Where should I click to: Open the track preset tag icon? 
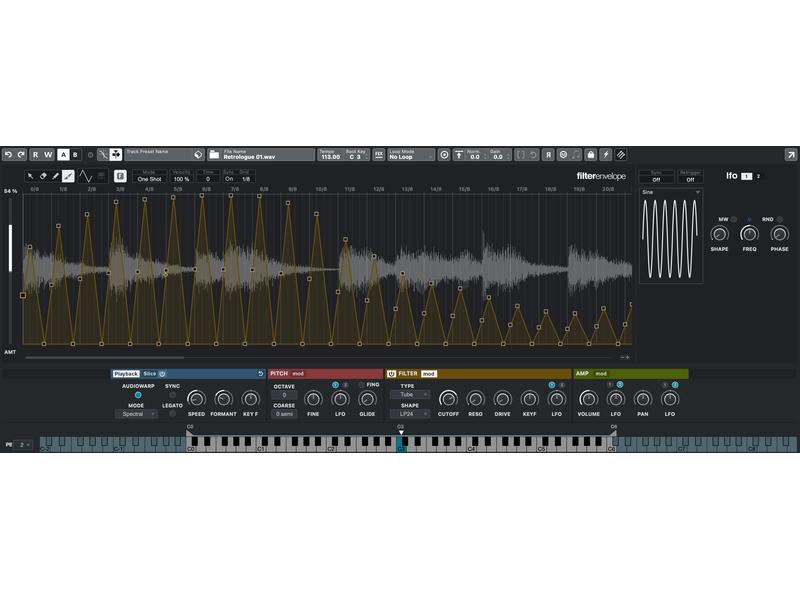pos(198,155)
